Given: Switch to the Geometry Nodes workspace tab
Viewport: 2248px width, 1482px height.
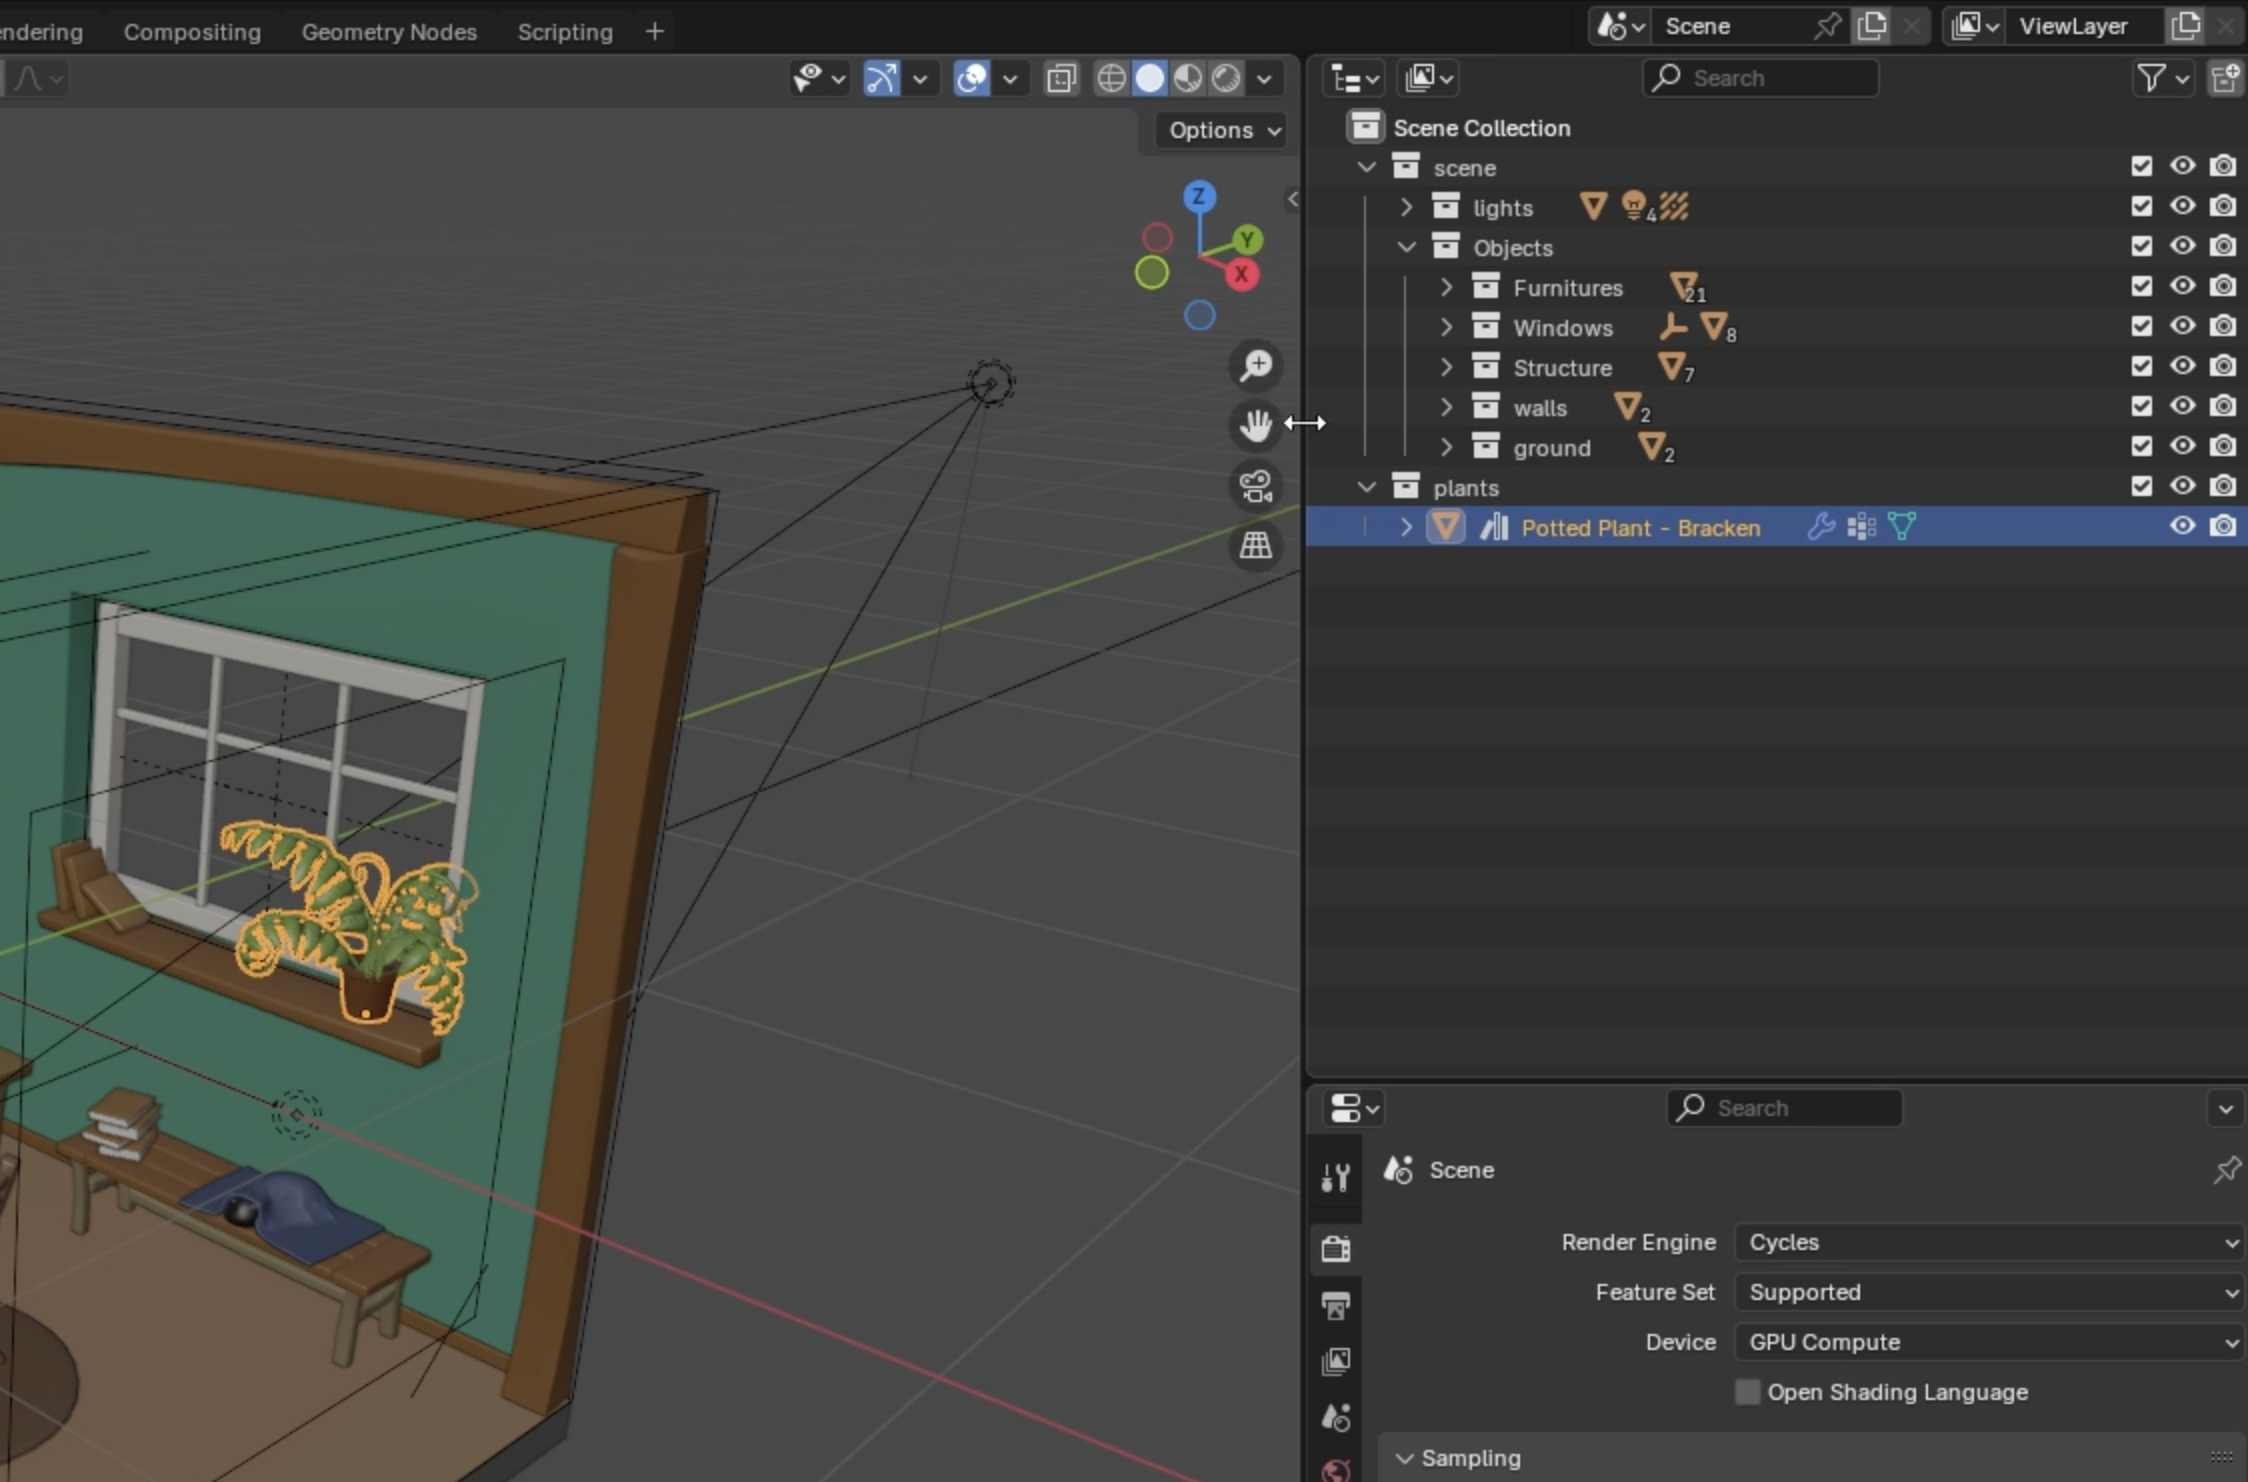Looking at the screenshot, I should 389,32.
